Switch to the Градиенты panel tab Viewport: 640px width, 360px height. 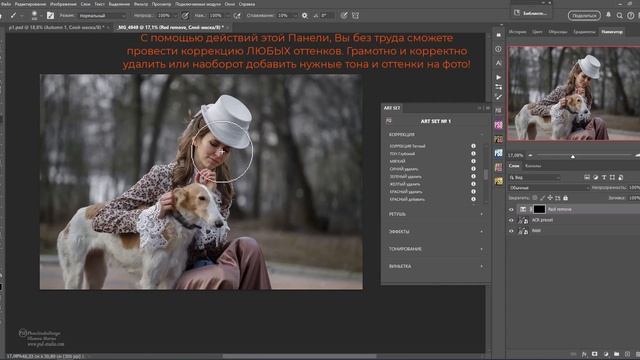tap(584, 32)
